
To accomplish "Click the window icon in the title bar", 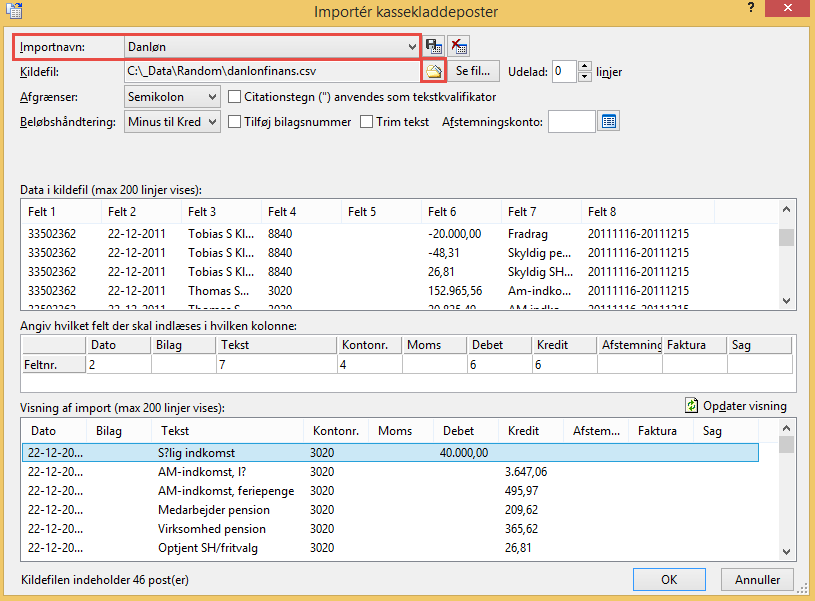I will tap(11, 10).
